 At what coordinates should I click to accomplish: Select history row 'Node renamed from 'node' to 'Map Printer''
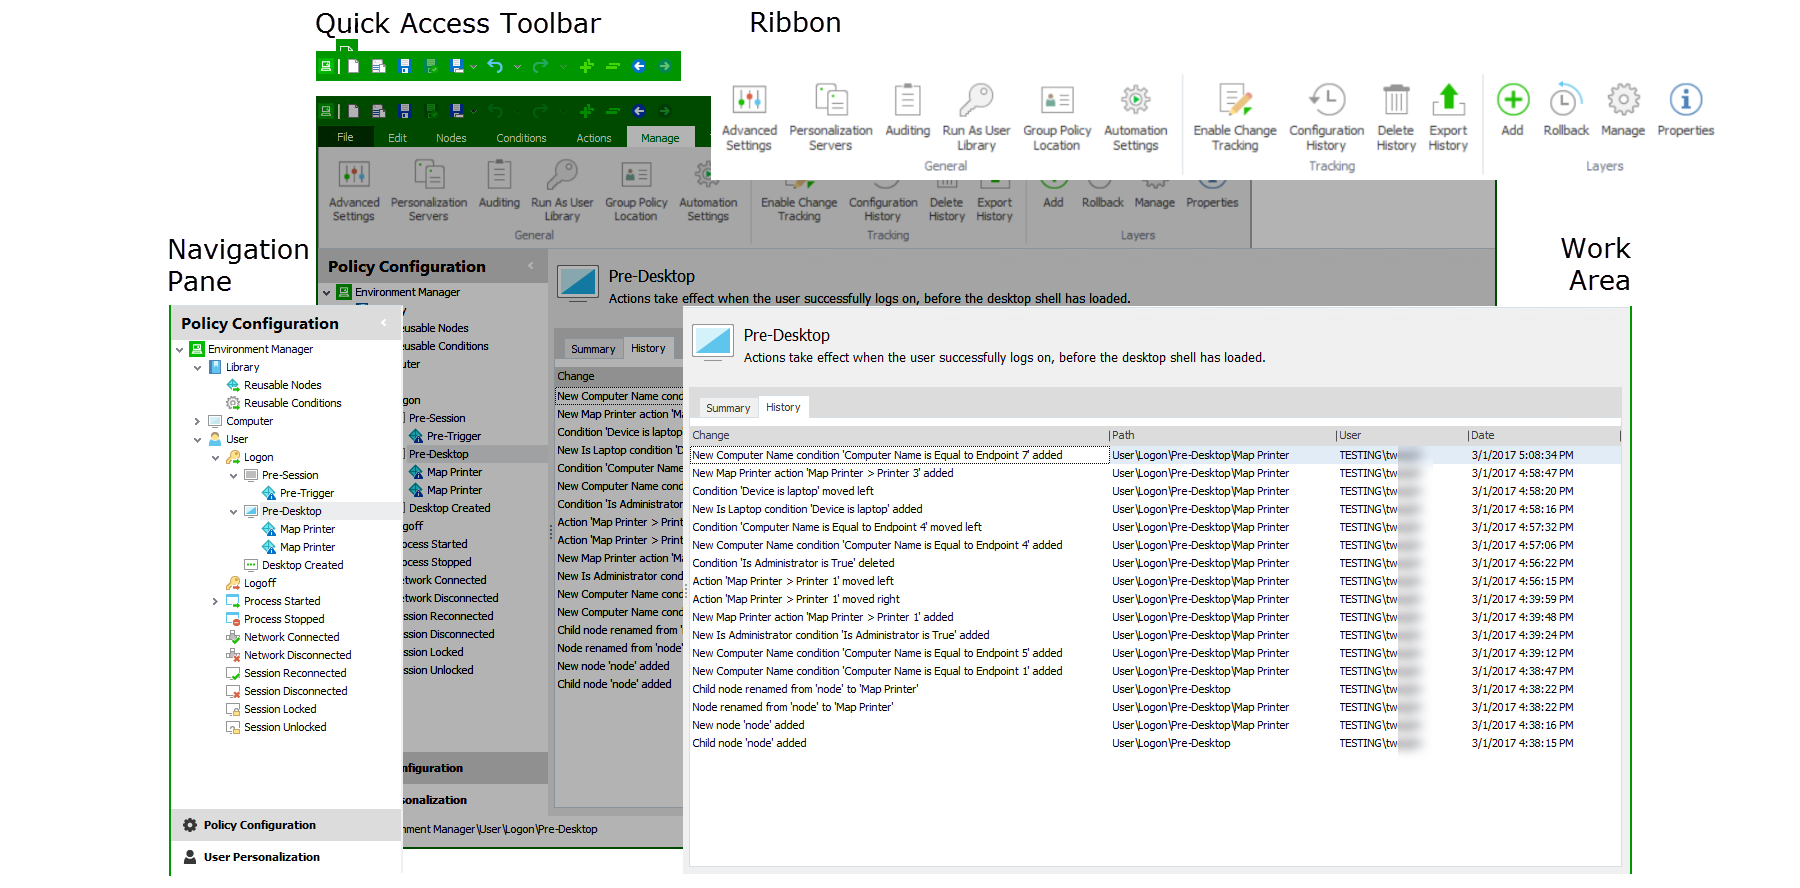pos(1155,707)
